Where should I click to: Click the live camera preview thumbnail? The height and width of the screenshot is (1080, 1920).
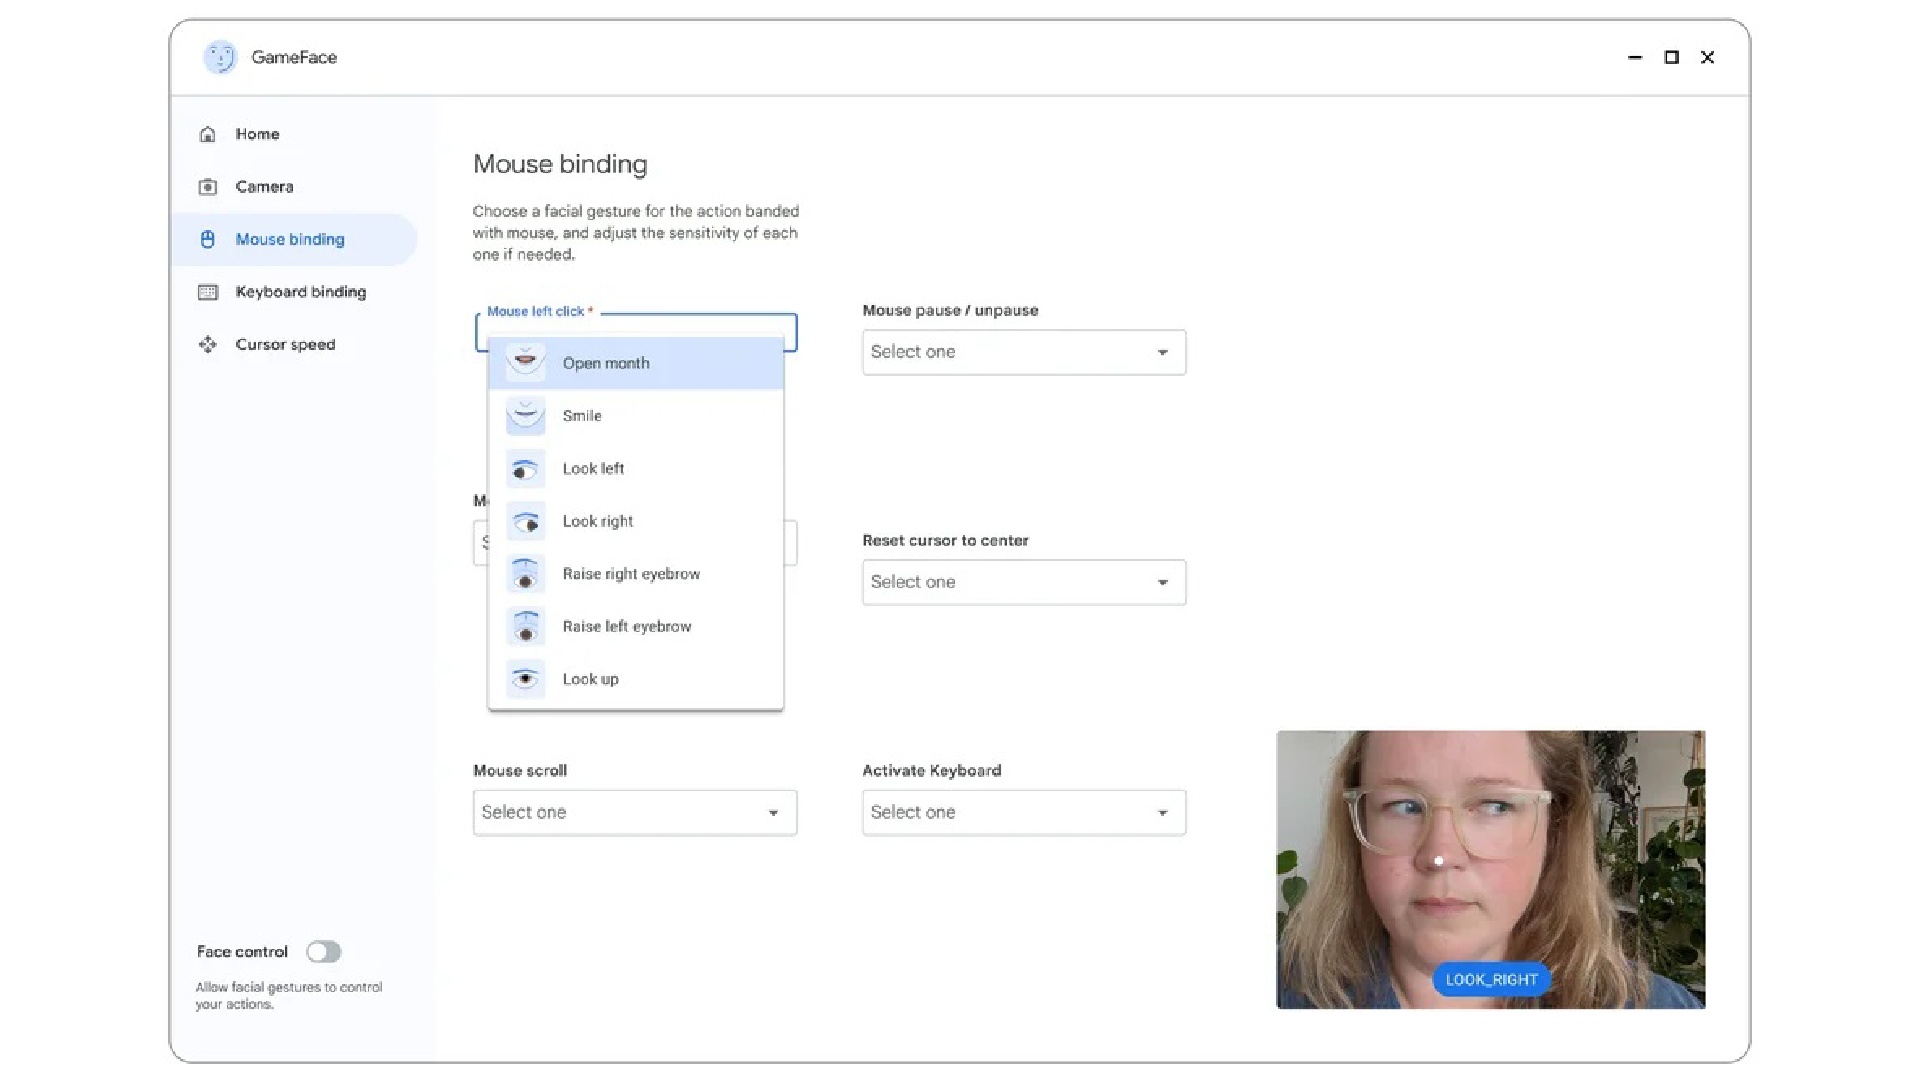point(1490,869)
